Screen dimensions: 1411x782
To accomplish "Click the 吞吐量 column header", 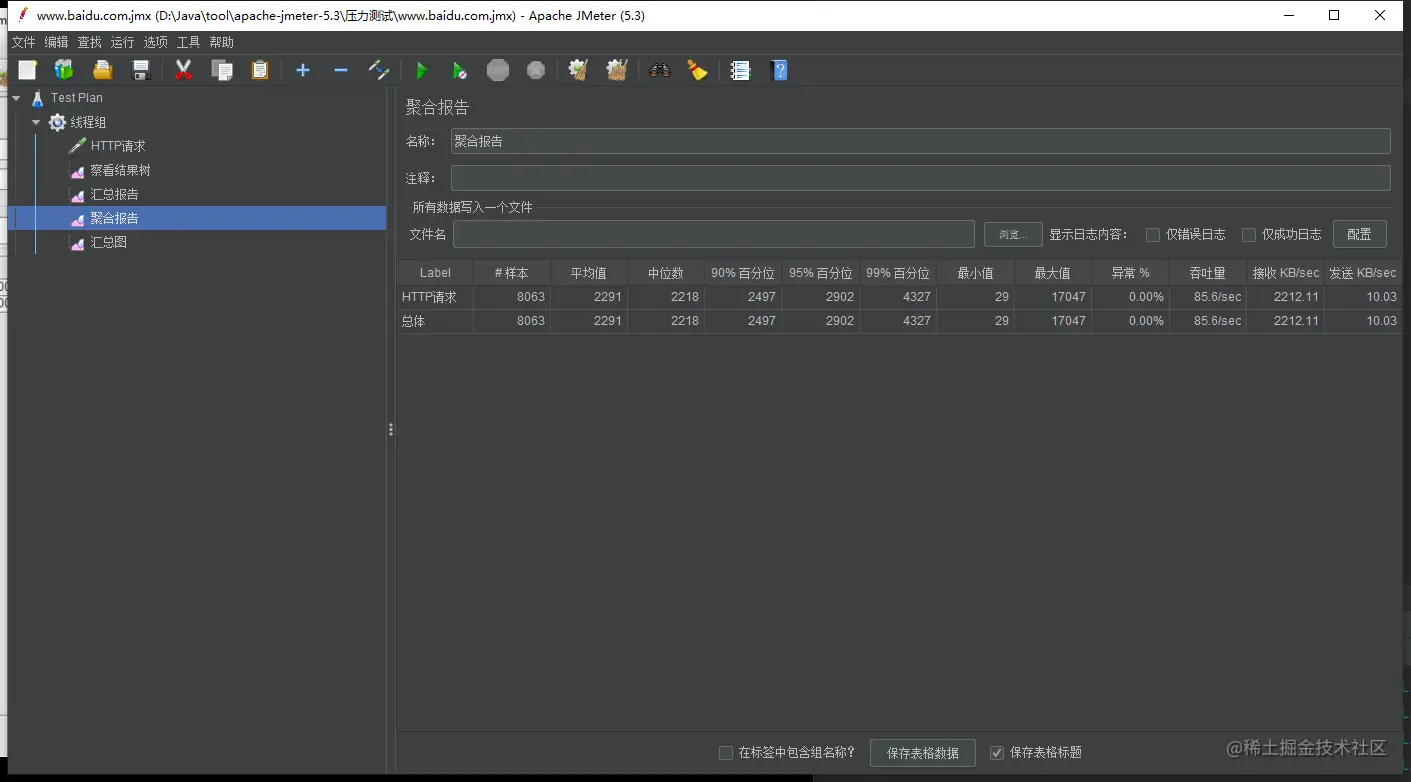I will coord(1208,273).
